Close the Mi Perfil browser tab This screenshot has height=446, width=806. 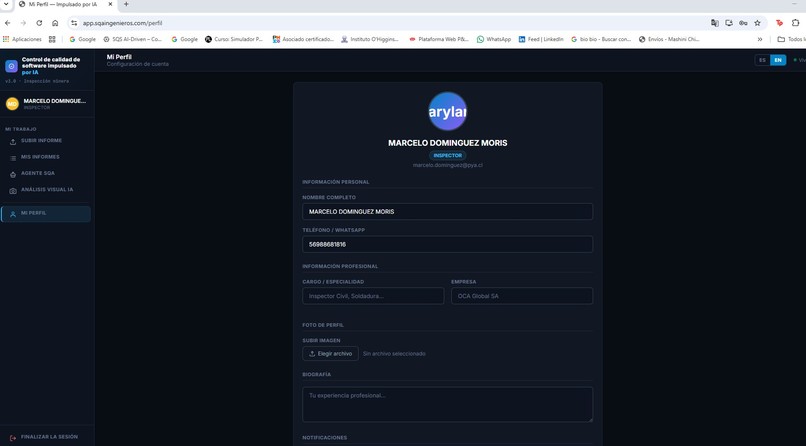click(110, 4)
